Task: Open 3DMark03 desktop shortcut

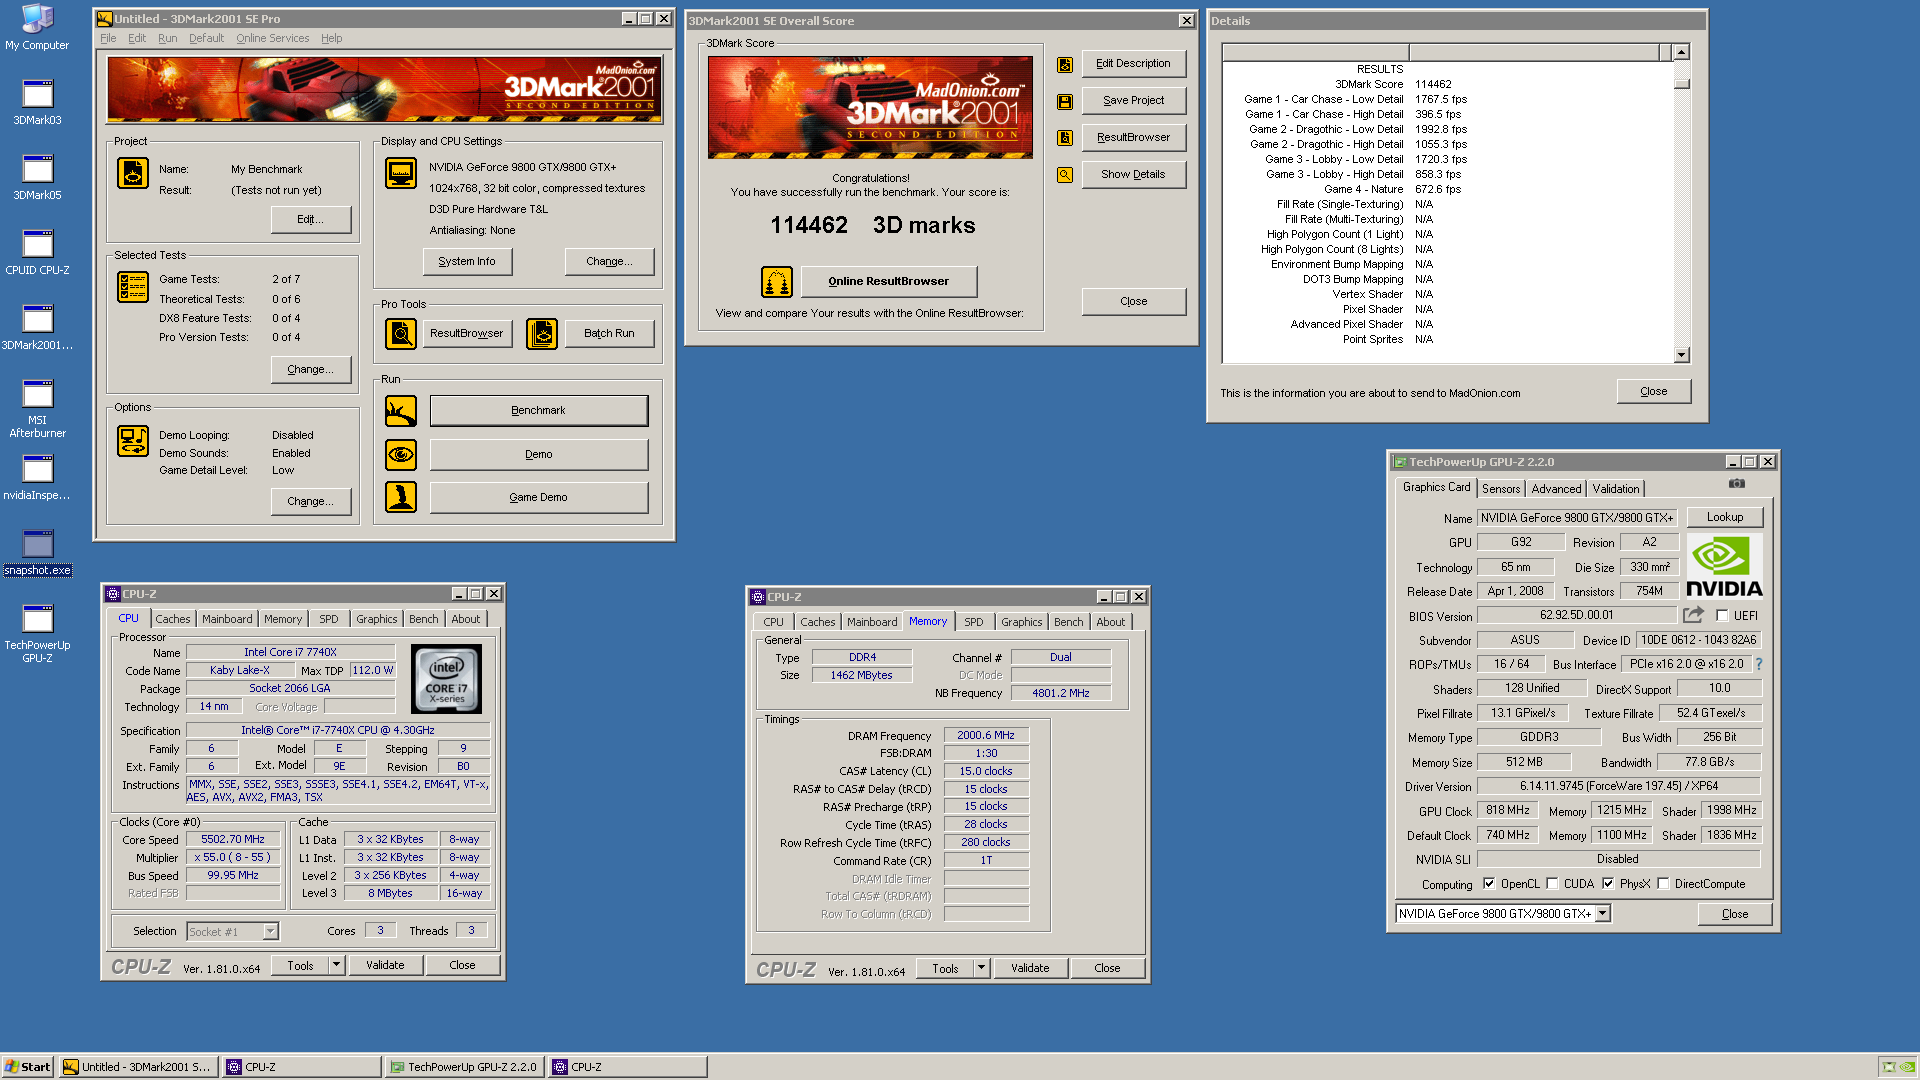Action: click(x=37, y=102)
